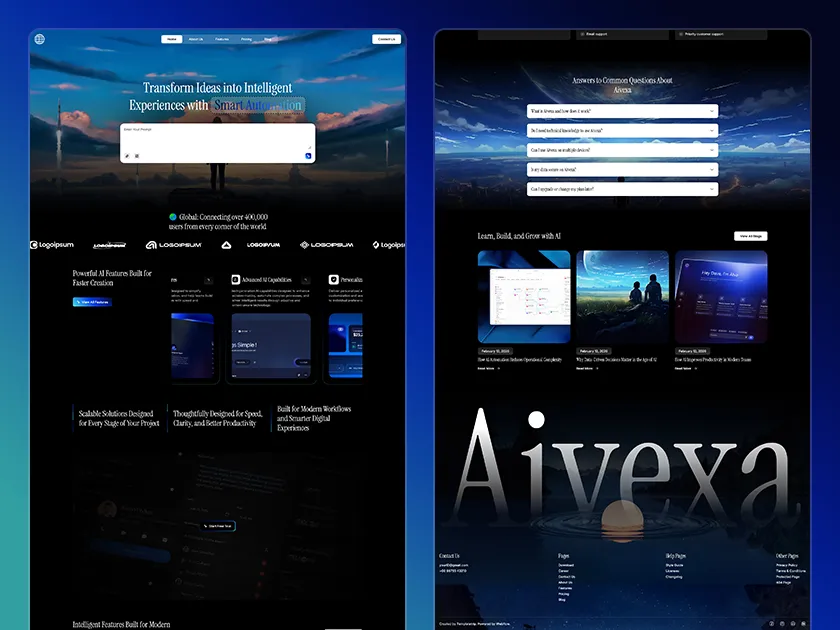Click Read More under AI Automation article
The height and width of the screenshot is (630, 840).
[x=489, y=369]
